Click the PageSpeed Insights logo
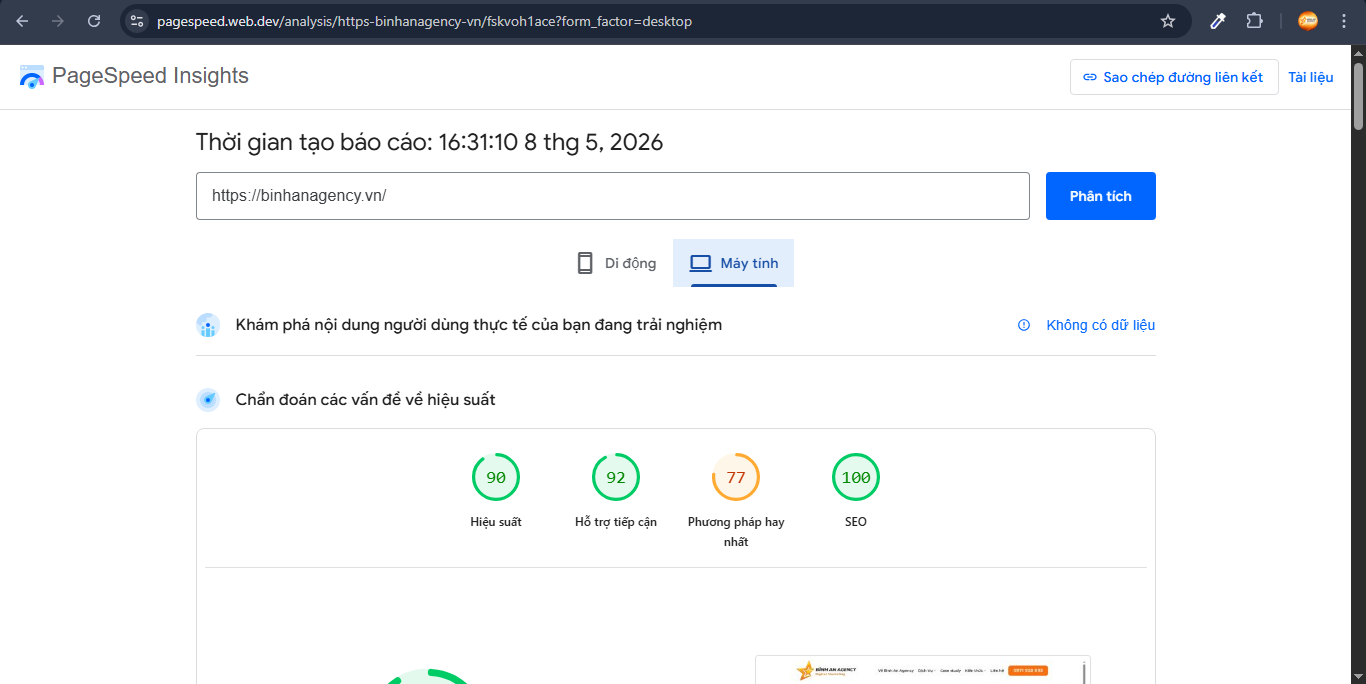Screen dimensions: 1366x684 click(x=32, y=77)
